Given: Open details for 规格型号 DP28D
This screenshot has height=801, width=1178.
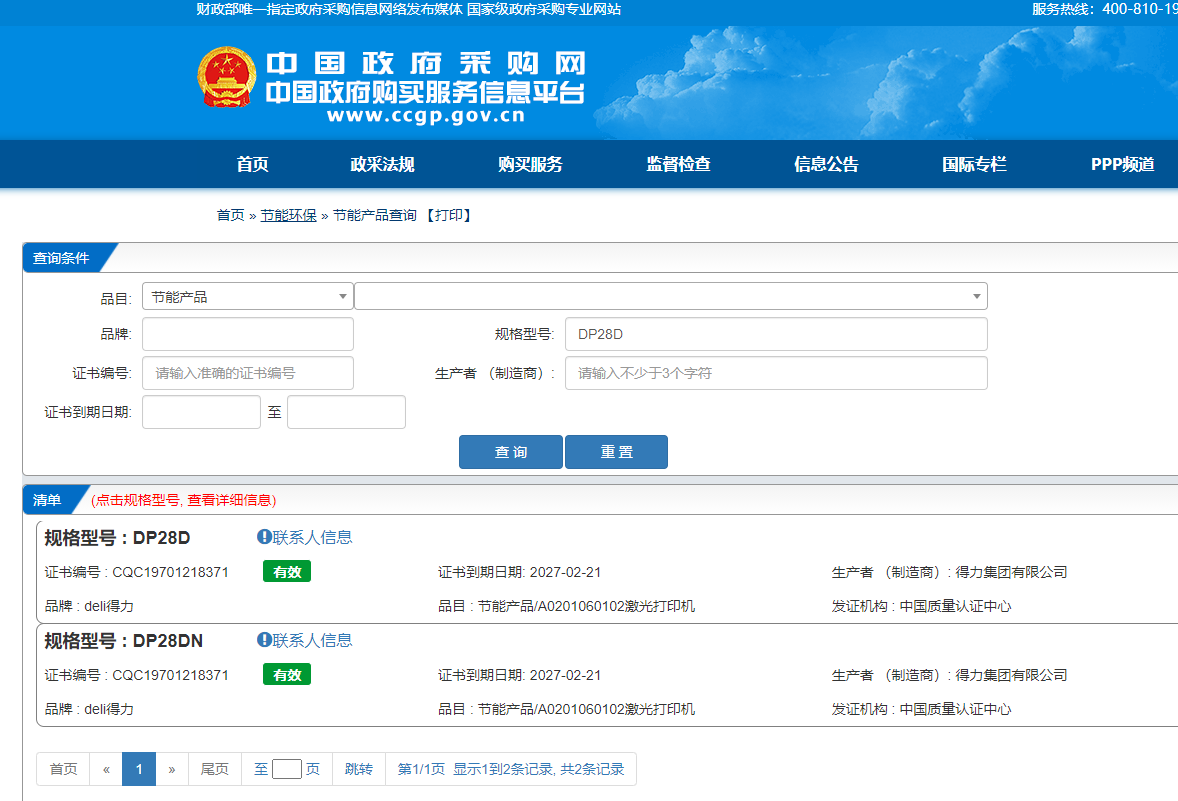Looking at the screenshot, I should [117, 538].
